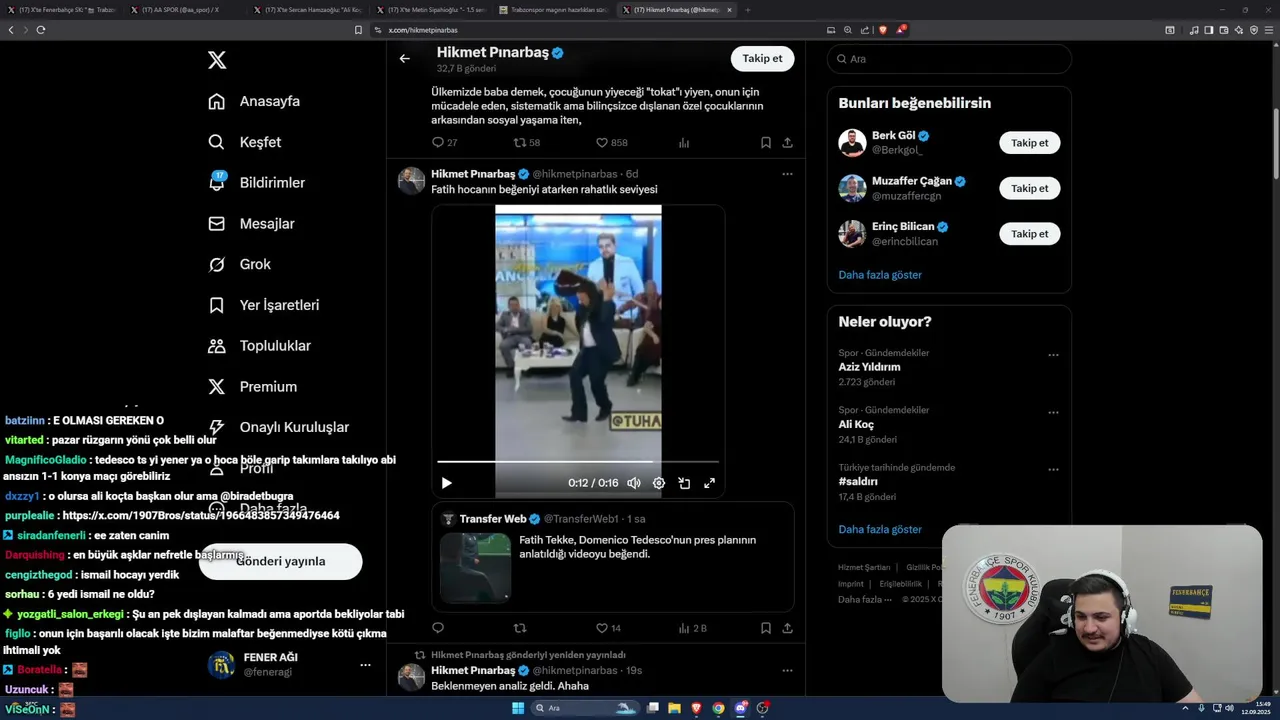This screenshot has height=720, width=1280.
Task: Repost the Transfer Web quote post
Action: click(x=519, y=628)
